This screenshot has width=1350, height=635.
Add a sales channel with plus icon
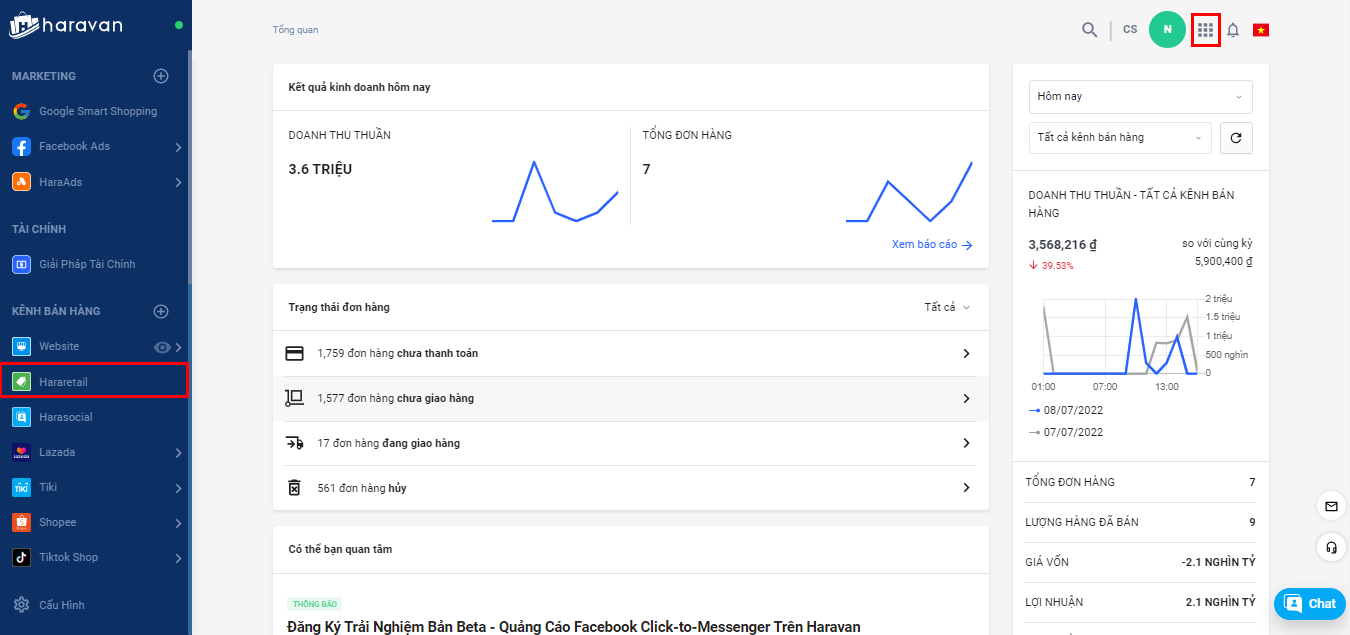161,311
